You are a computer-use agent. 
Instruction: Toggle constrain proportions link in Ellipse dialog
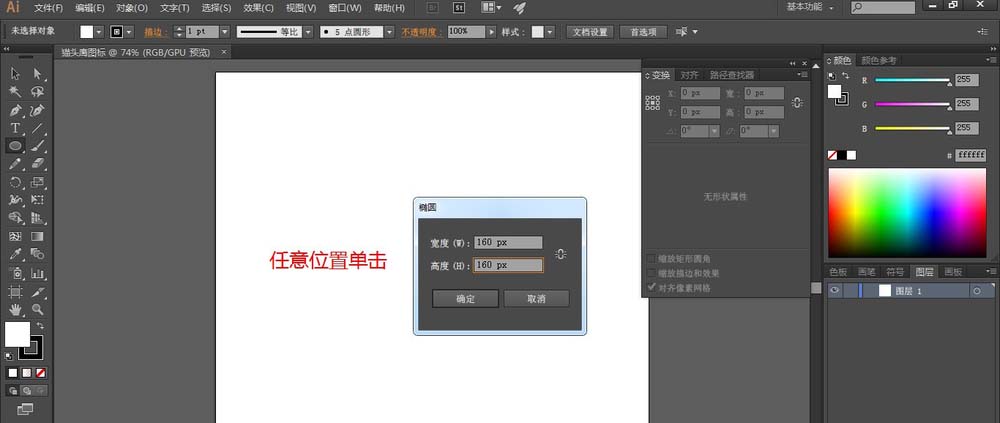tap(561, 254)
